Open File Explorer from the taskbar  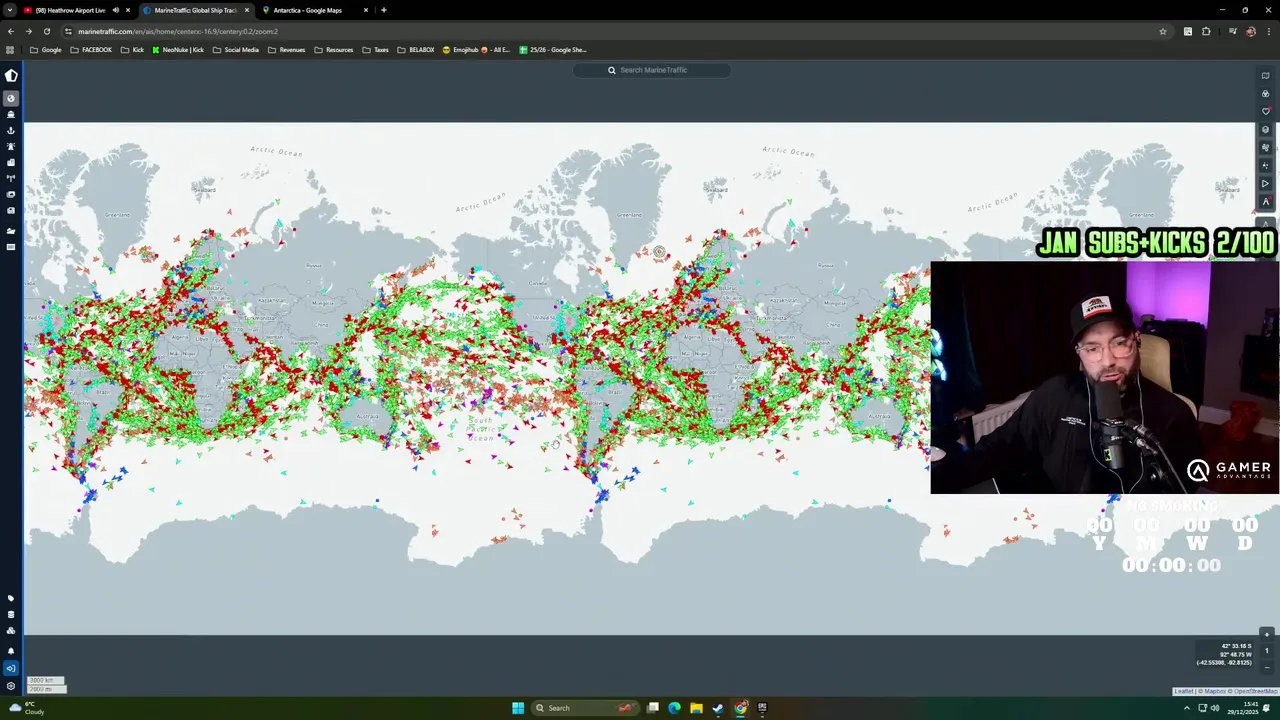click(x=696, y=708)
